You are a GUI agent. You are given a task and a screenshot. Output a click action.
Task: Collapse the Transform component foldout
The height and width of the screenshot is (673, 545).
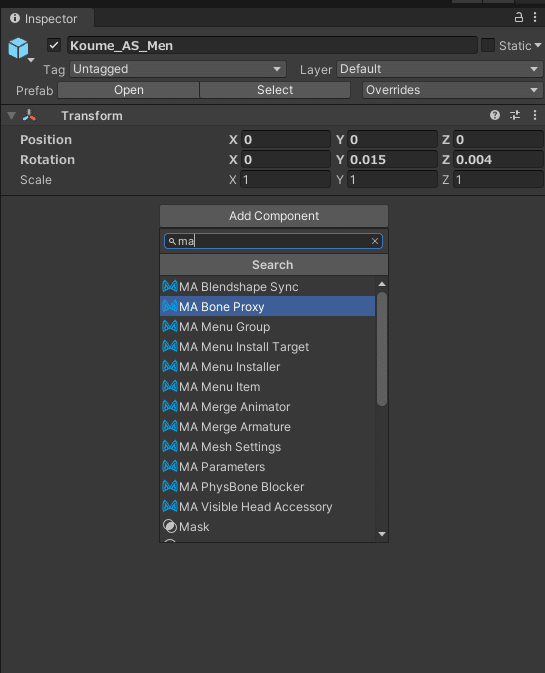(x=12, y=115)
